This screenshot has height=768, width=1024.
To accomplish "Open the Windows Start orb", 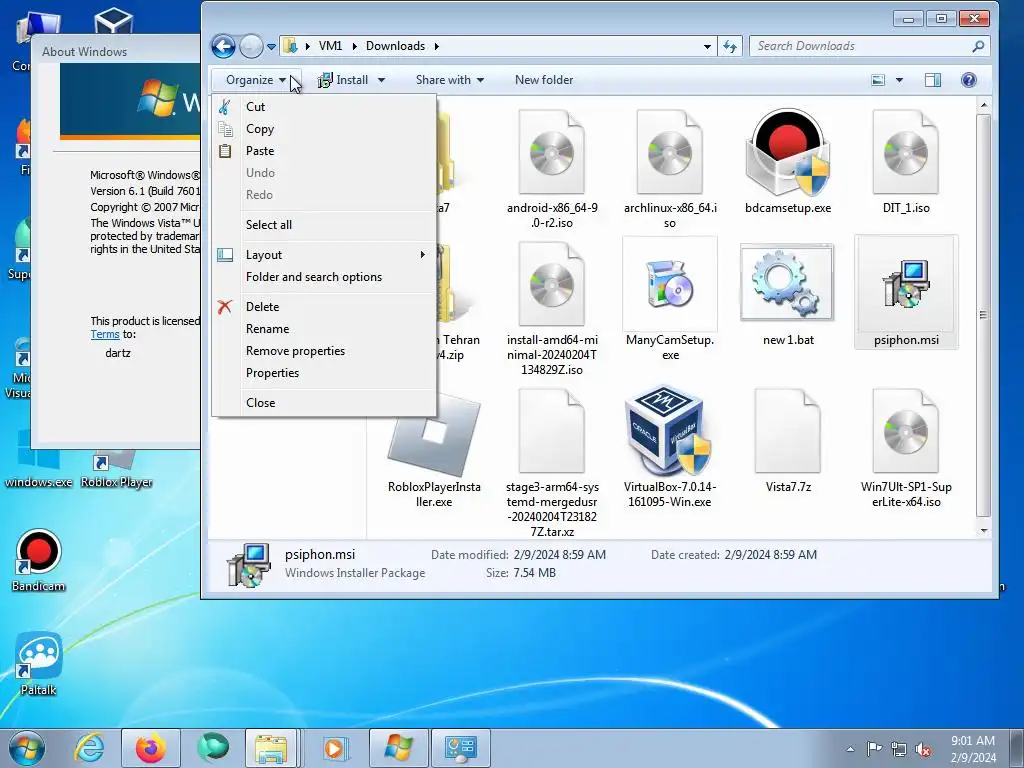I will [x=27, y=748].
